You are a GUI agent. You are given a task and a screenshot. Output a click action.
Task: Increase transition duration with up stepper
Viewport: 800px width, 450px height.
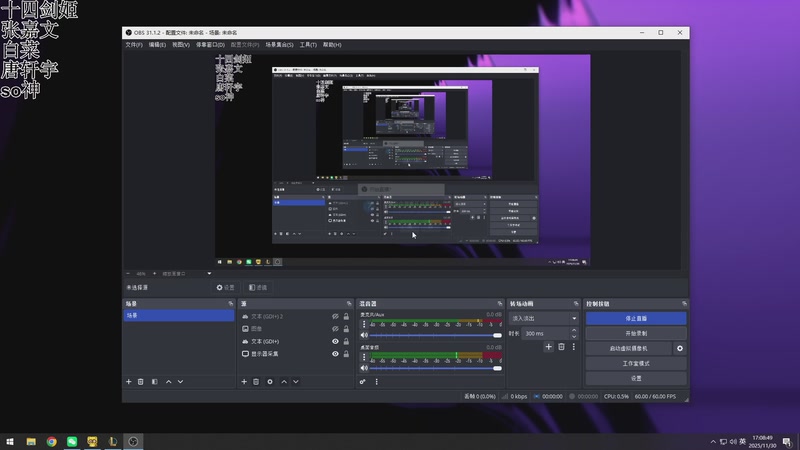(574, 331)
